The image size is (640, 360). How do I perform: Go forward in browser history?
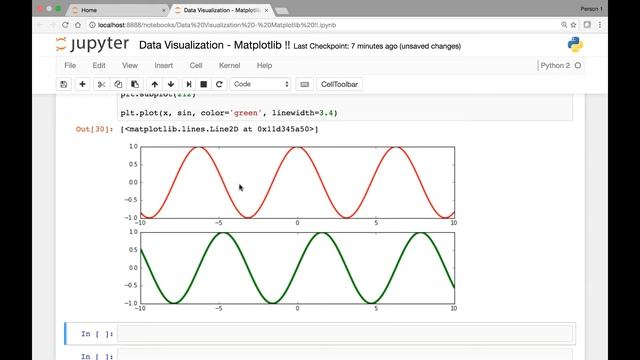[x=53, y=25]
